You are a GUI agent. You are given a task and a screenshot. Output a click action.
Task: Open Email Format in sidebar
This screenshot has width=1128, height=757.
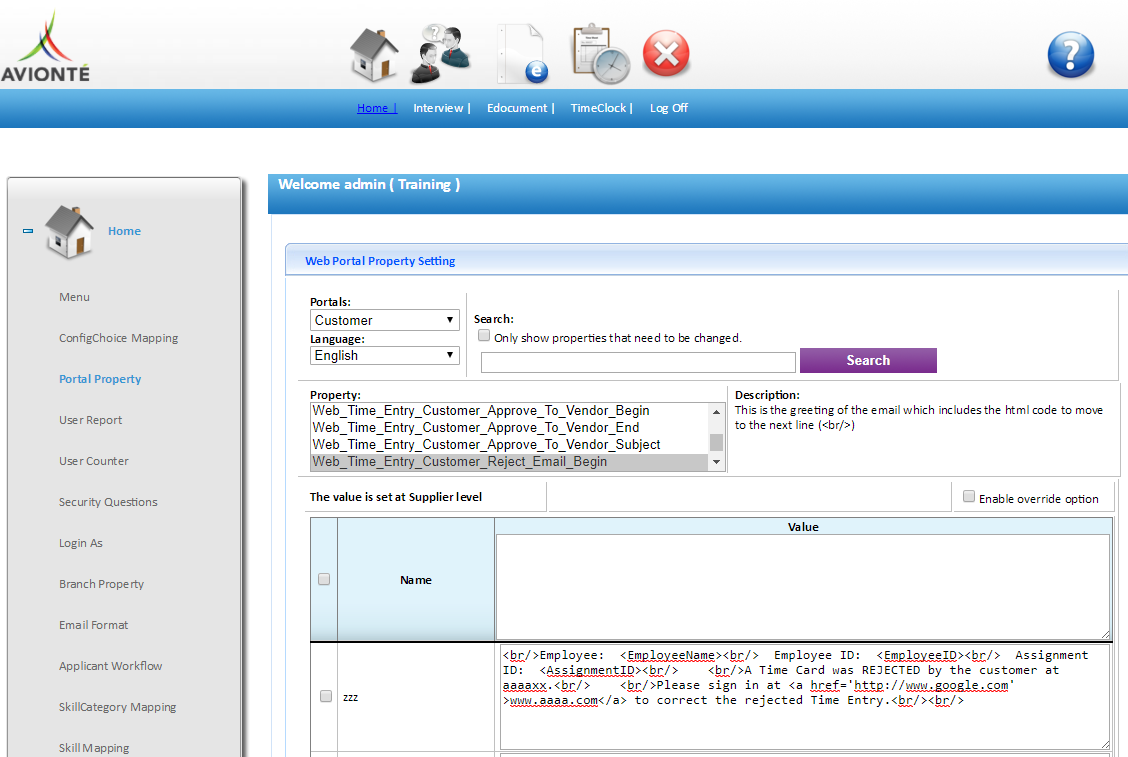(x=94, y=625)
